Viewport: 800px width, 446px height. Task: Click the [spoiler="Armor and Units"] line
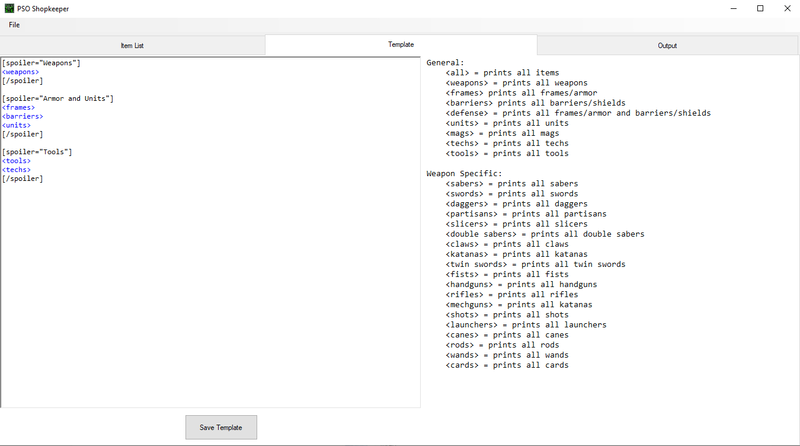[x=58, y=98]
